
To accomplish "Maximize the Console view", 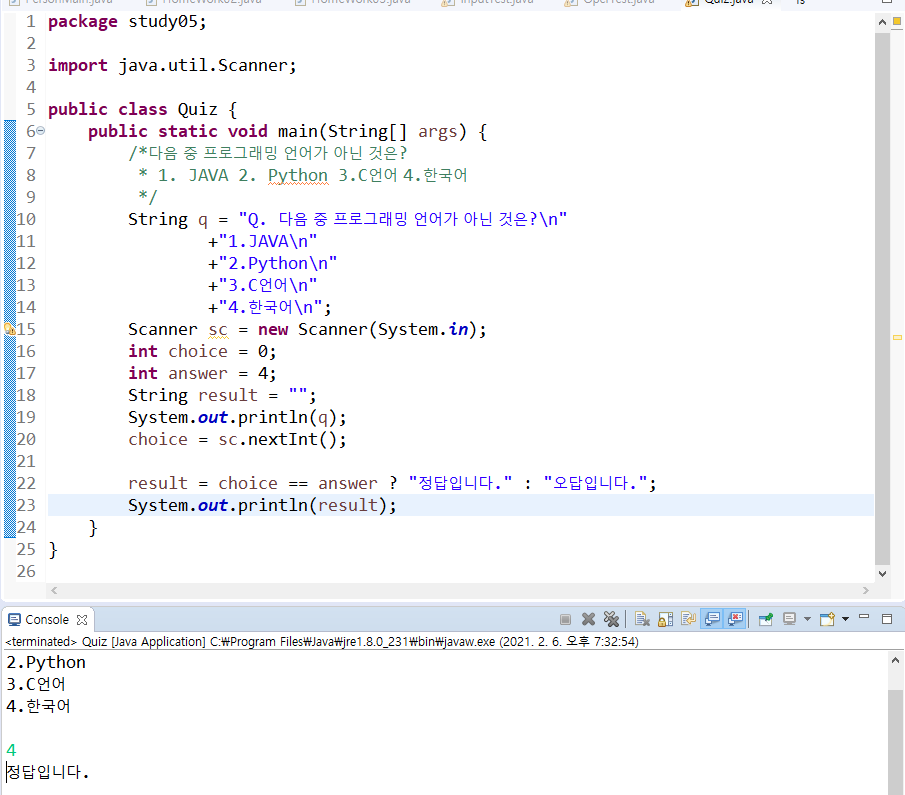I will [x=887, y=619].
